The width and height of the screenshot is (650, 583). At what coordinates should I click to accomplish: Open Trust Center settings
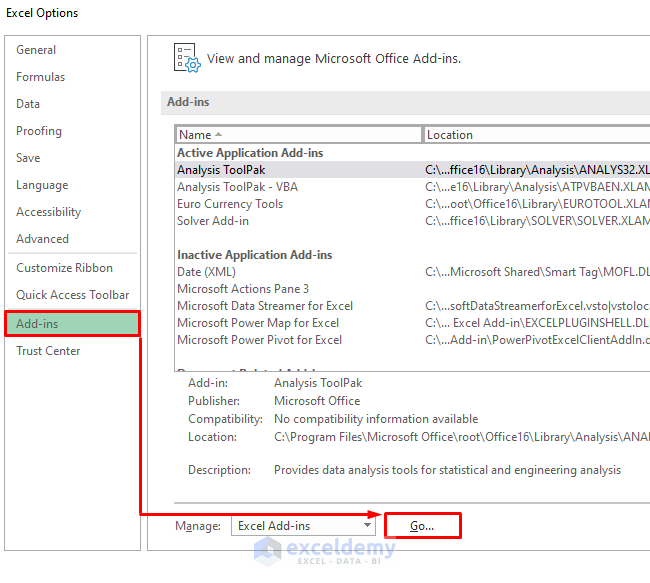[48, 351]
